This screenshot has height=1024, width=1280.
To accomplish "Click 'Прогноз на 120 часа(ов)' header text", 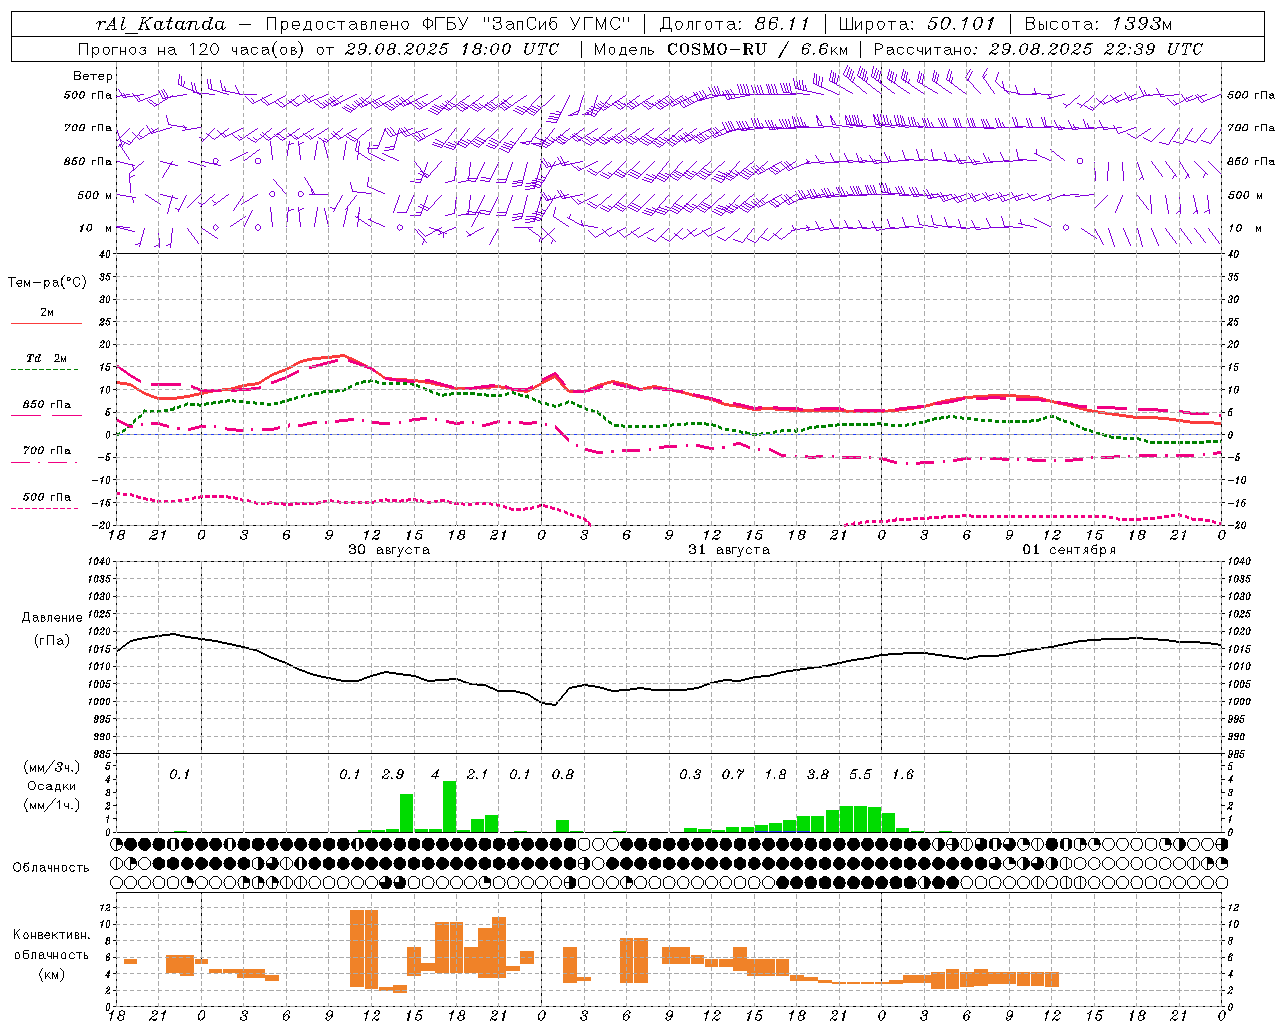I will pos(193,49).
